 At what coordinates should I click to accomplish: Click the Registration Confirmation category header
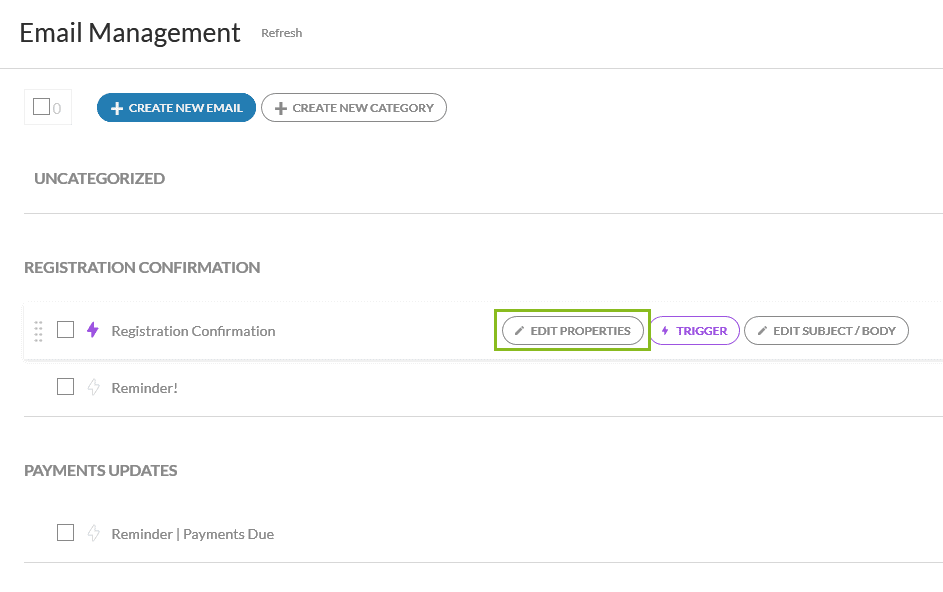click(x=142, y=267)
